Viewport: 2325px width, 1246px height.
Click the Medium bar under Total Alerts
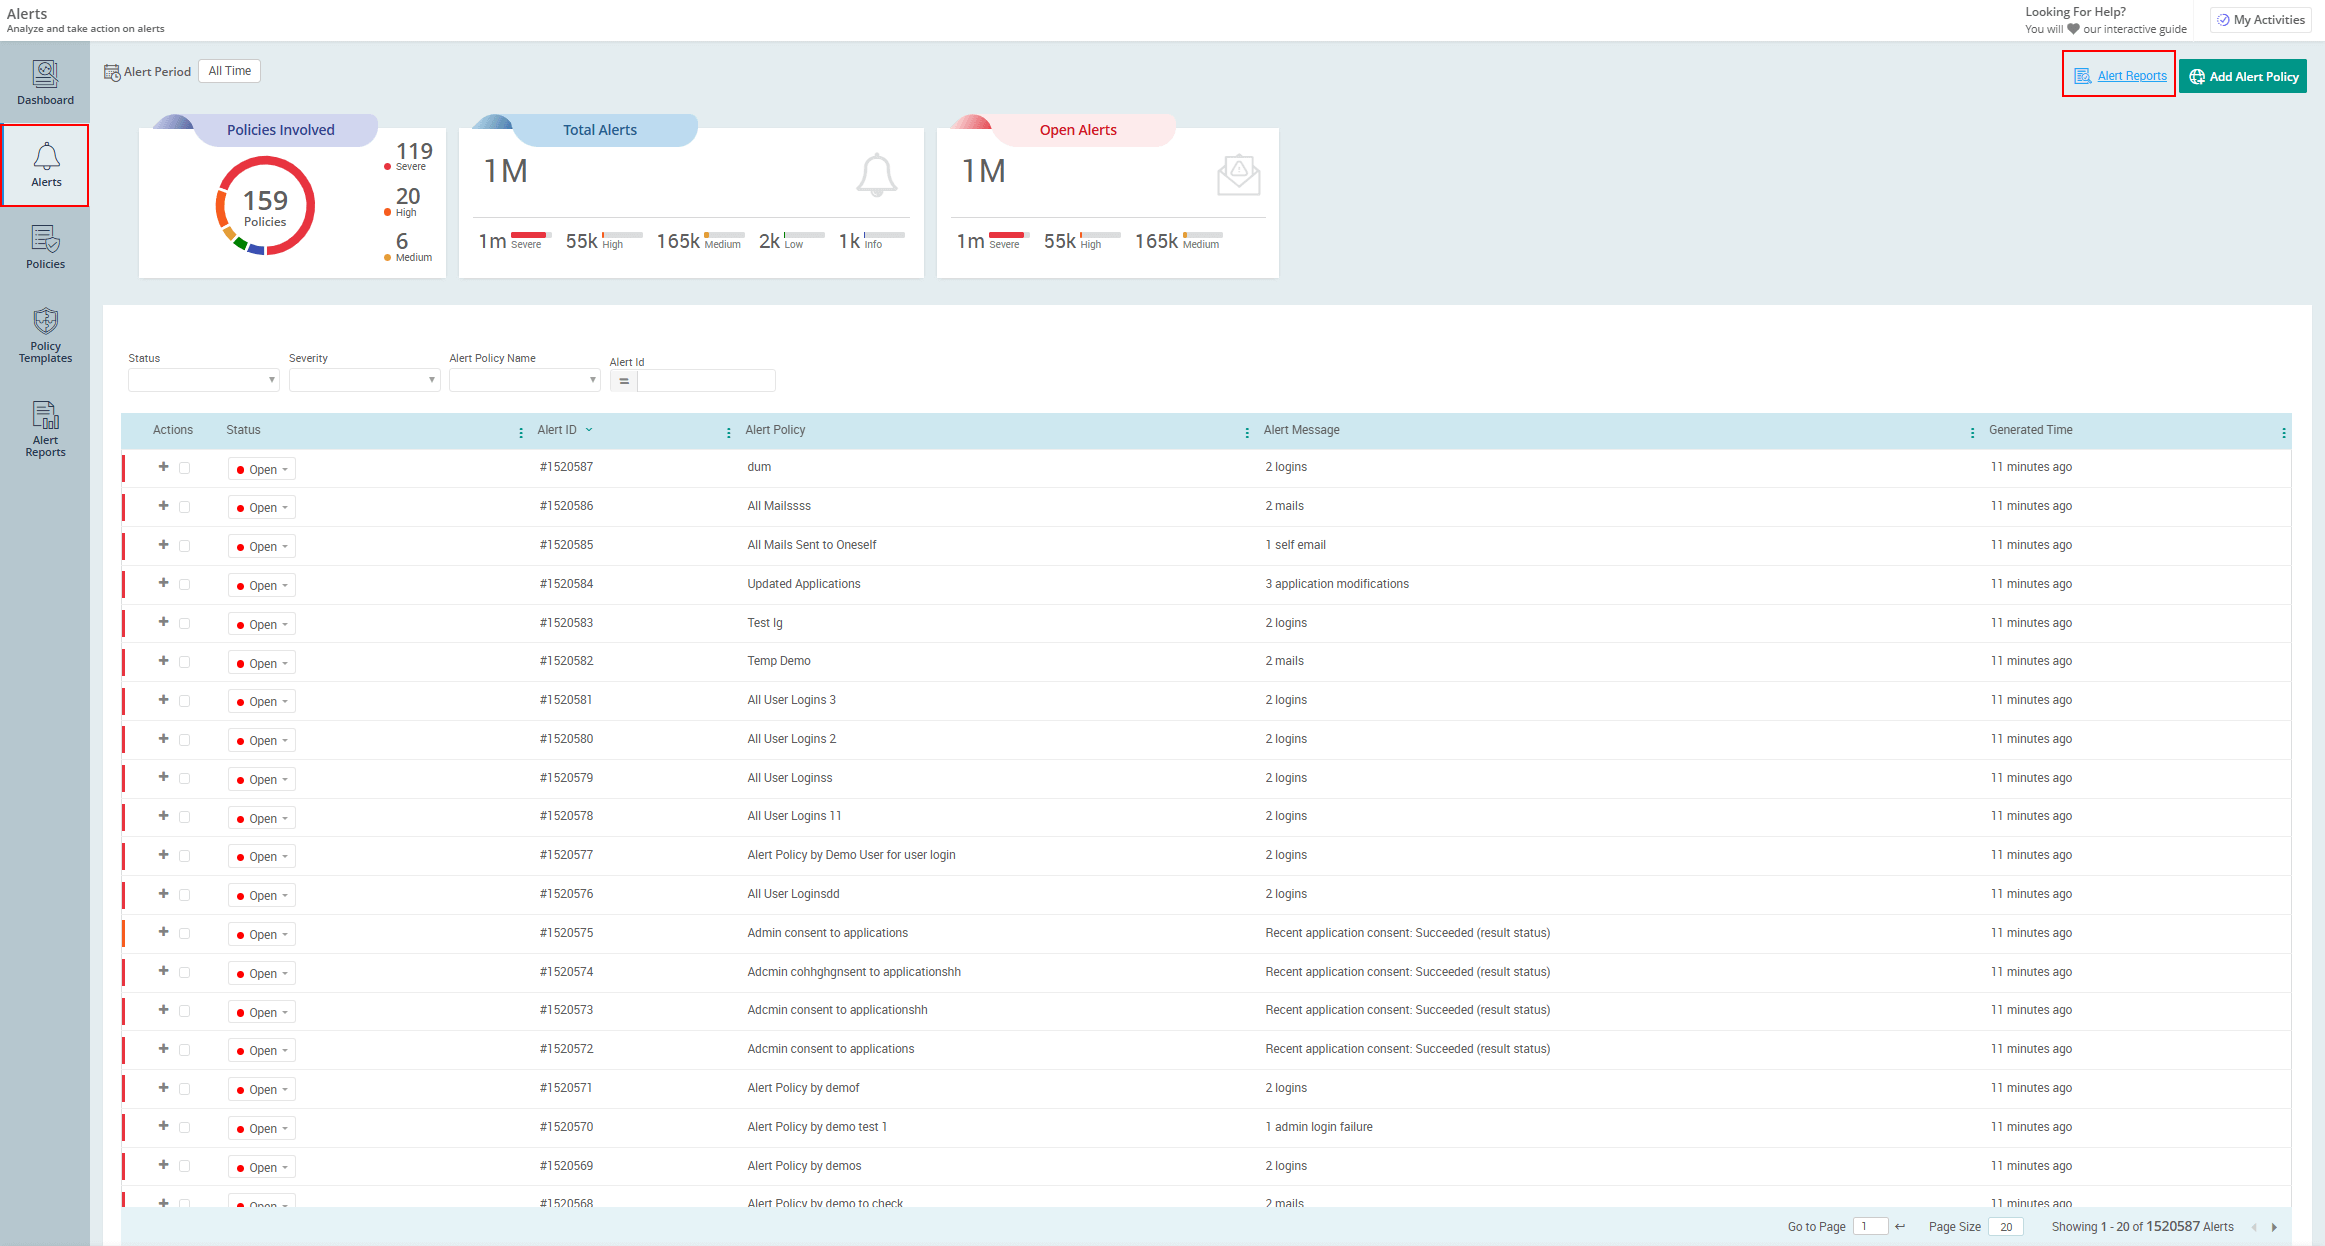724,235
